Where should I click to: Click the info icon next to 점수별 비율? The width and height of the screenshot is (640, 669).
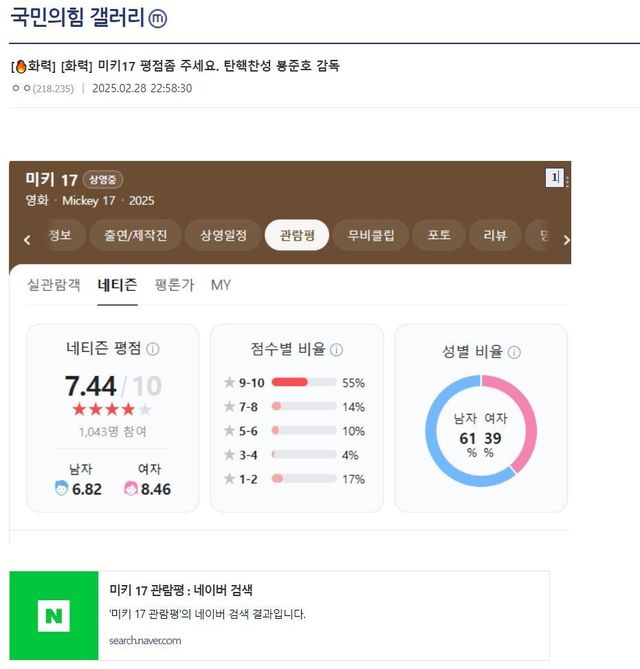[337, 349]
